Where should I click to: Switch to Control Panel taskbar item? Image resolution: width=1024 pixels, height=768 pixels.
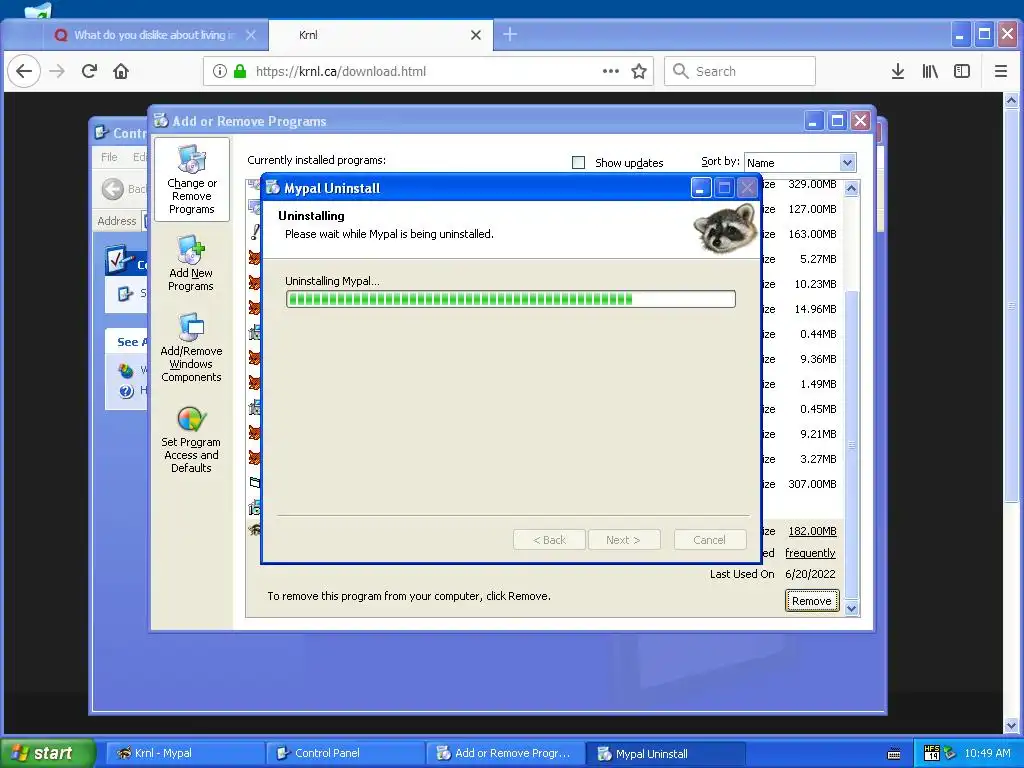345,753
